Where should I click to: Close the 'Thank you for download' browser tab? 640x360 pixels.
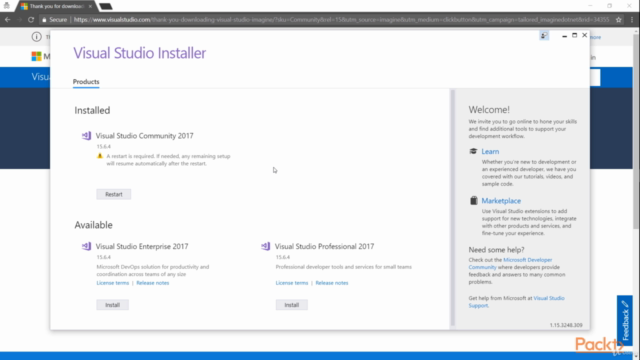90,6
